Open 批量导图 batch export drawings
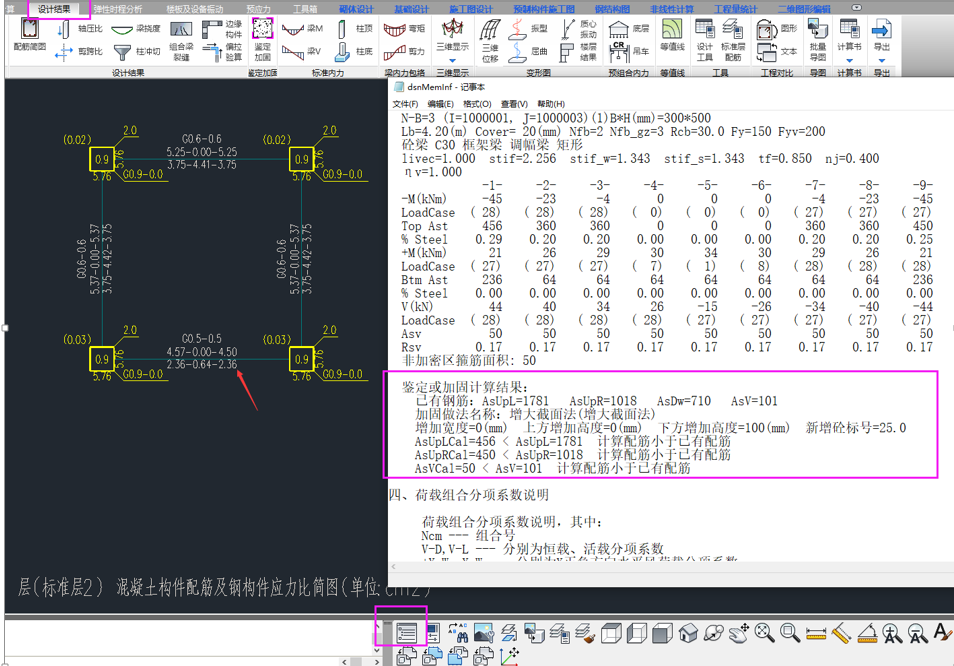The width and height of the screenshot is (954, 666). (x=818, y=40)
